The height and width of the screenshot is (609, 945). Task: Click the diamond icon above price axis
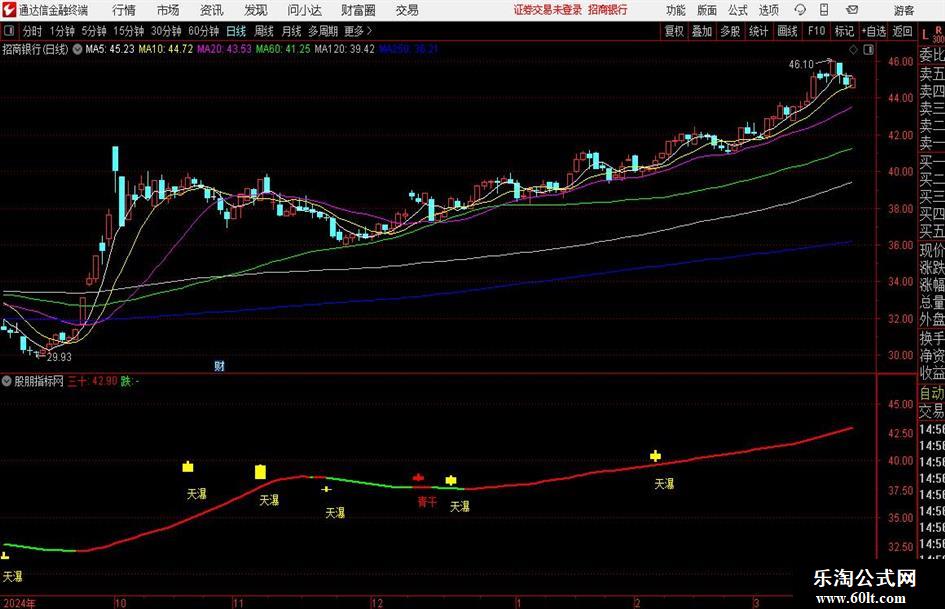(853, 50)
